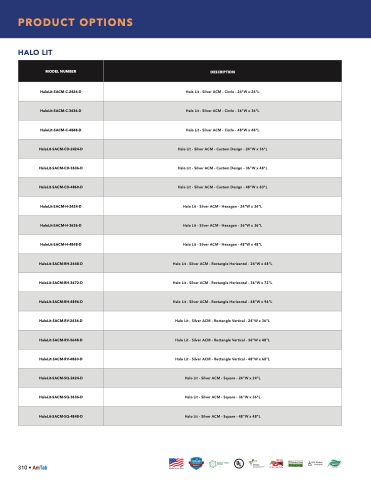This screenshot has width=371, height=480.
Task: Click the AmTab logo in the footer
Action: pyautogui.click(x=40, y=468)
